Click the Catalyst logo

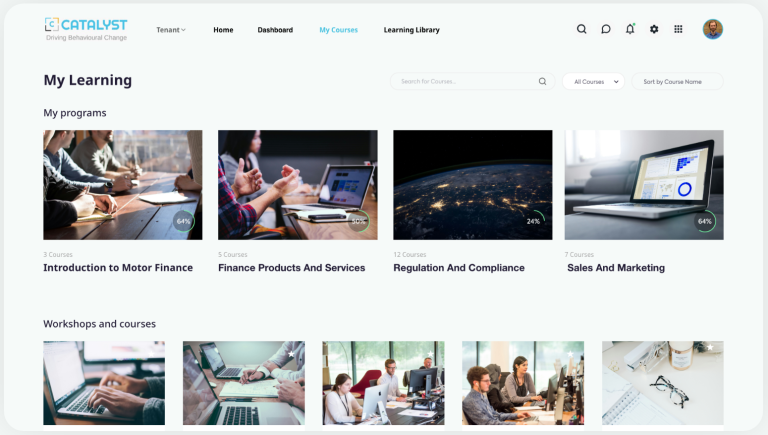tap(86, 29)
